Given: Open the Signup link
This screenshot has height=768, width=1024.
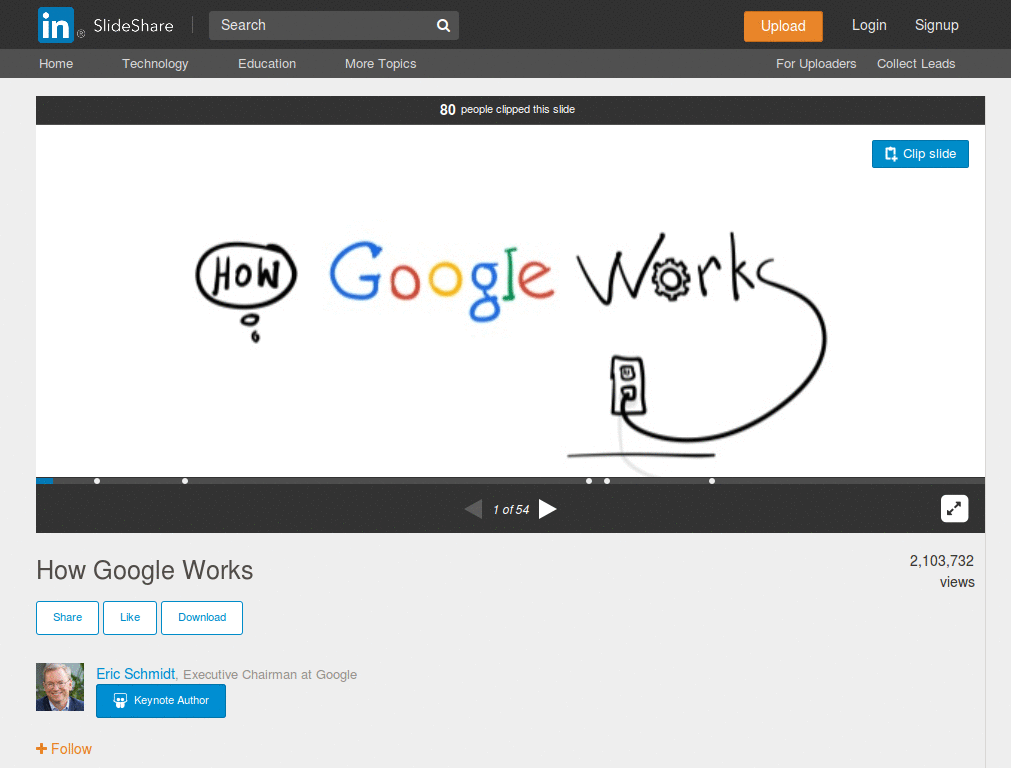Looking at the screenshot, I should [936, 25].
